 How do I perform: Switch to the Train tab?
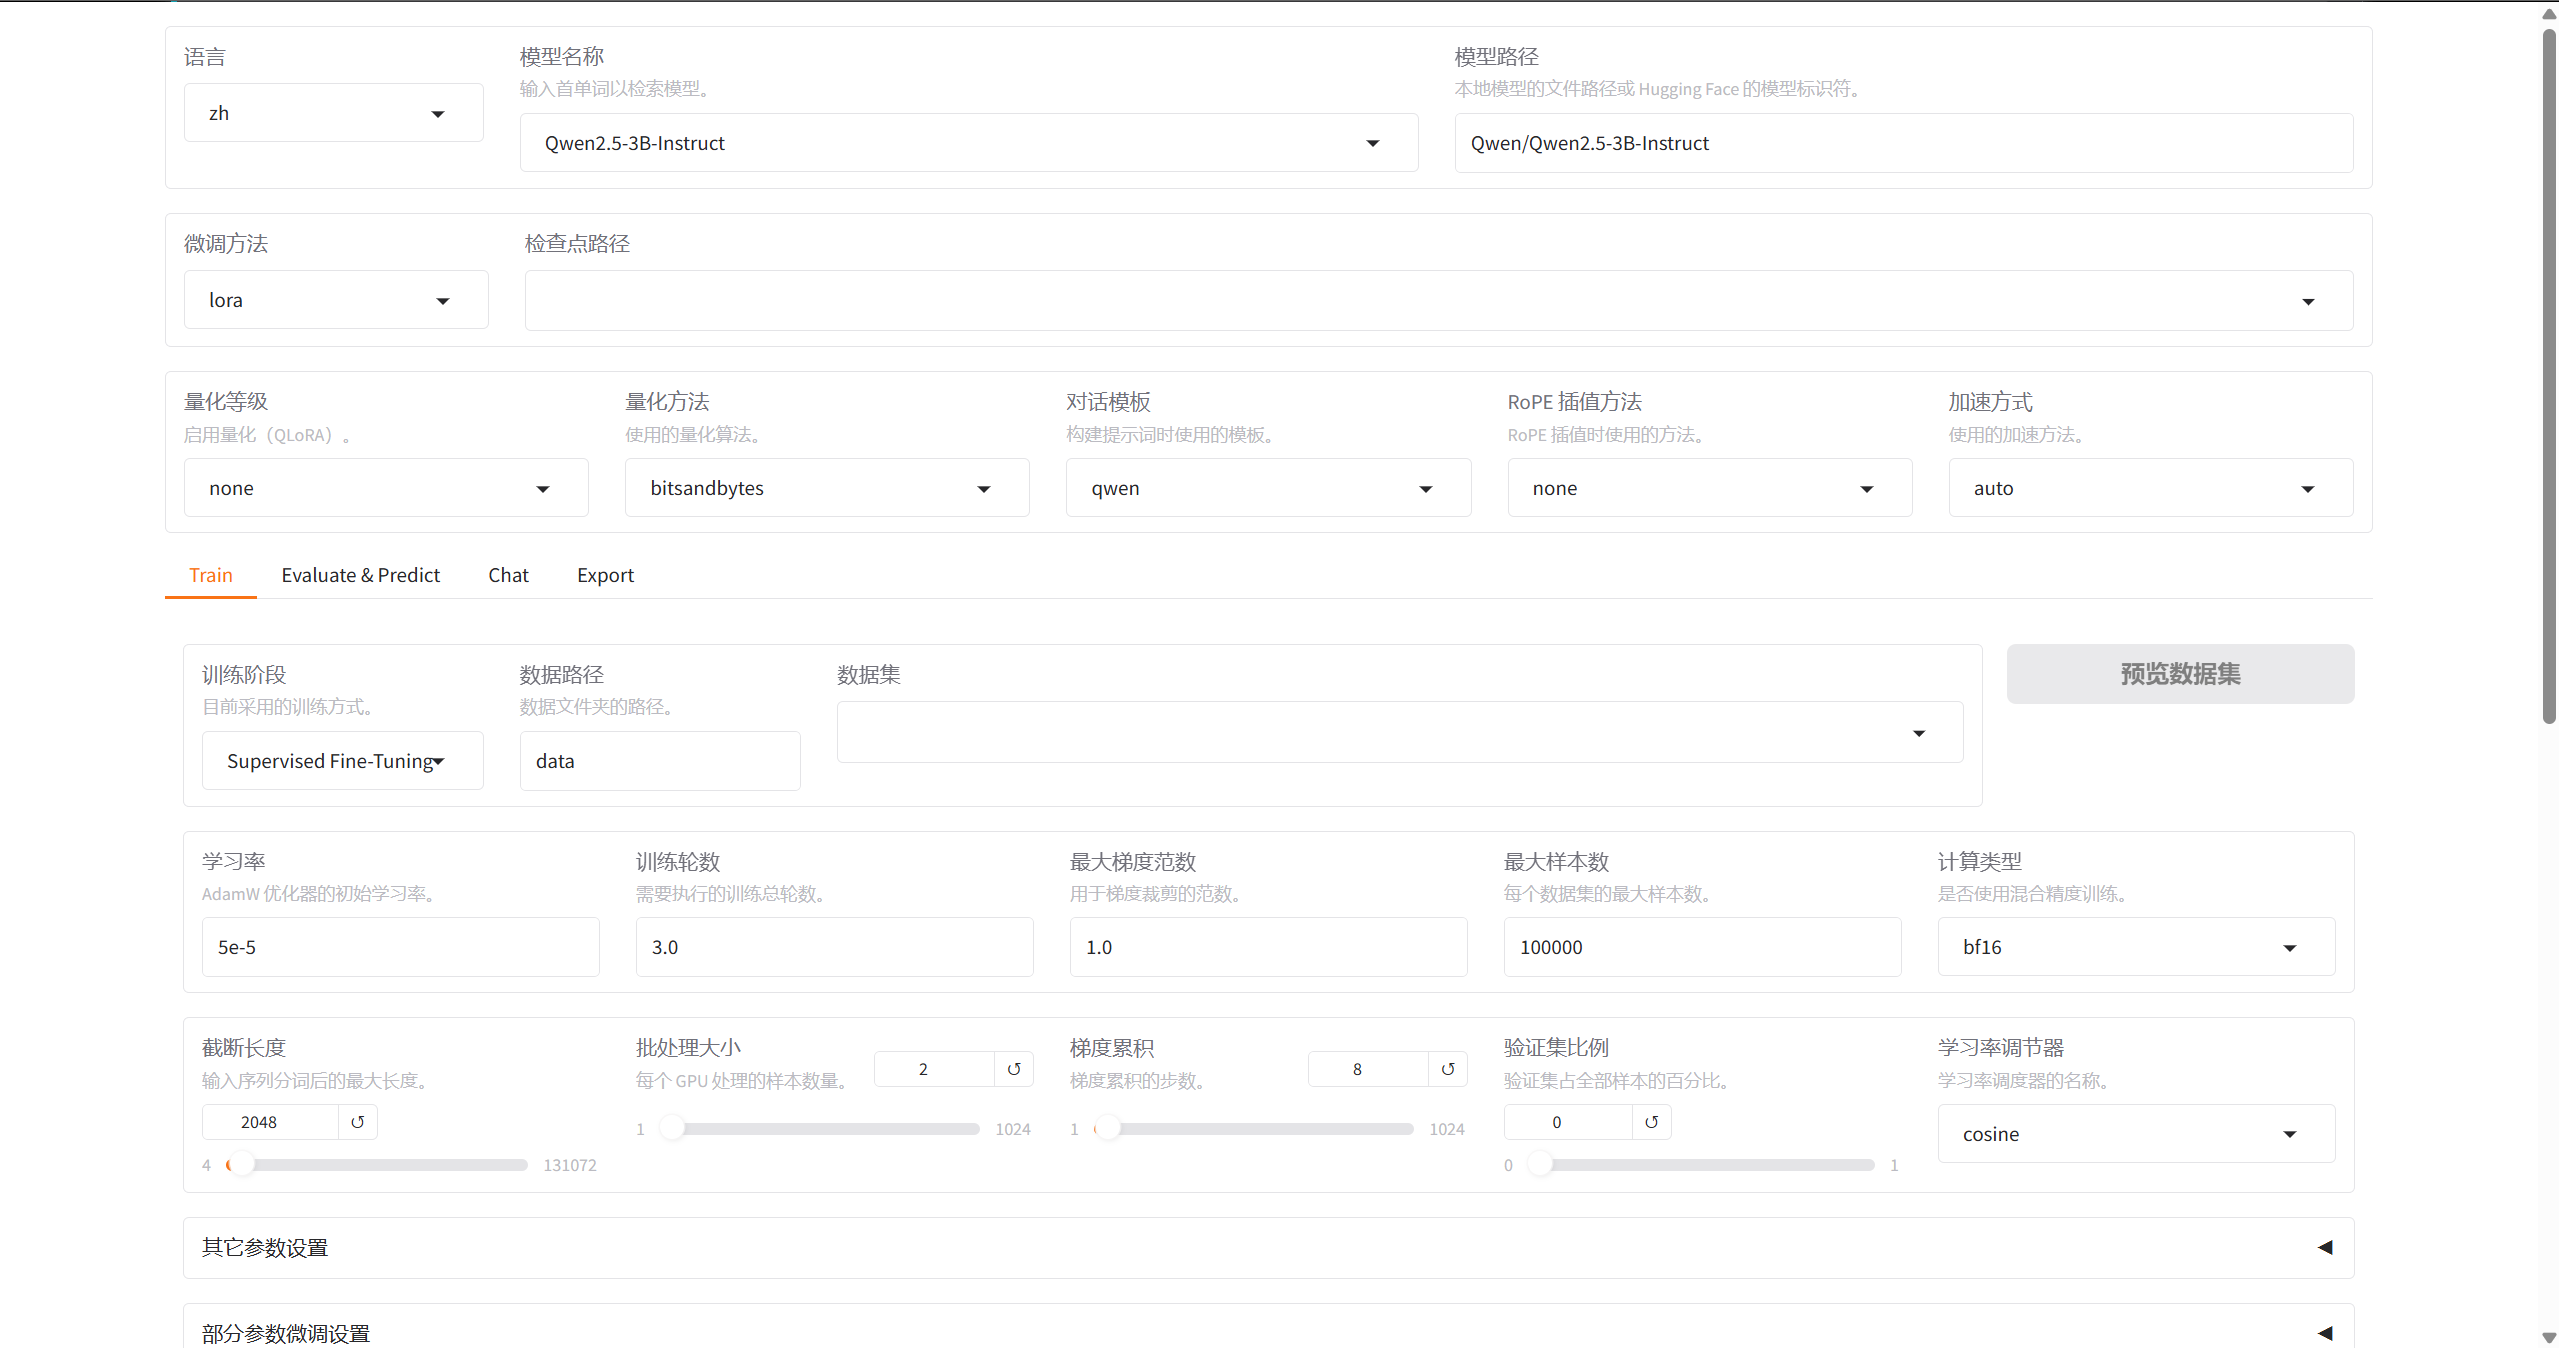(211, 575)
